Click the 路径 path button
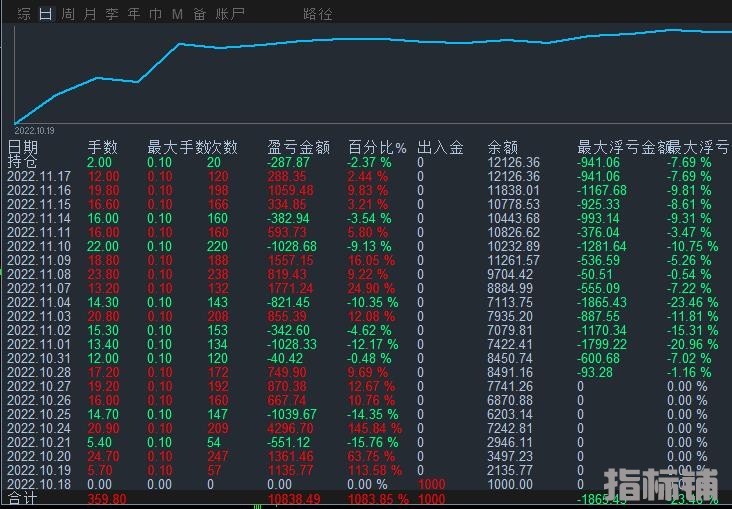Image resolution: width=732 pixels, height=509 pixels. pyautogui.click(x=317, y=14)
